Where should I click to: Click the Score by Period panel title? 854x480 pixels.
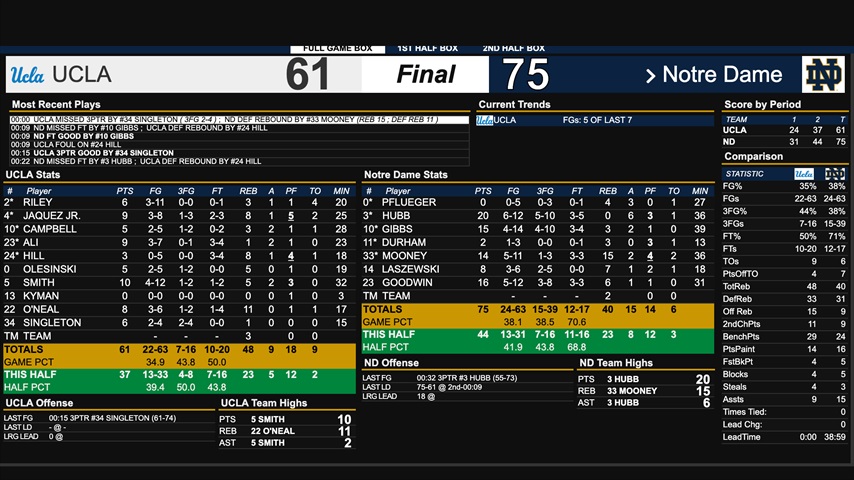coord(762,105)
